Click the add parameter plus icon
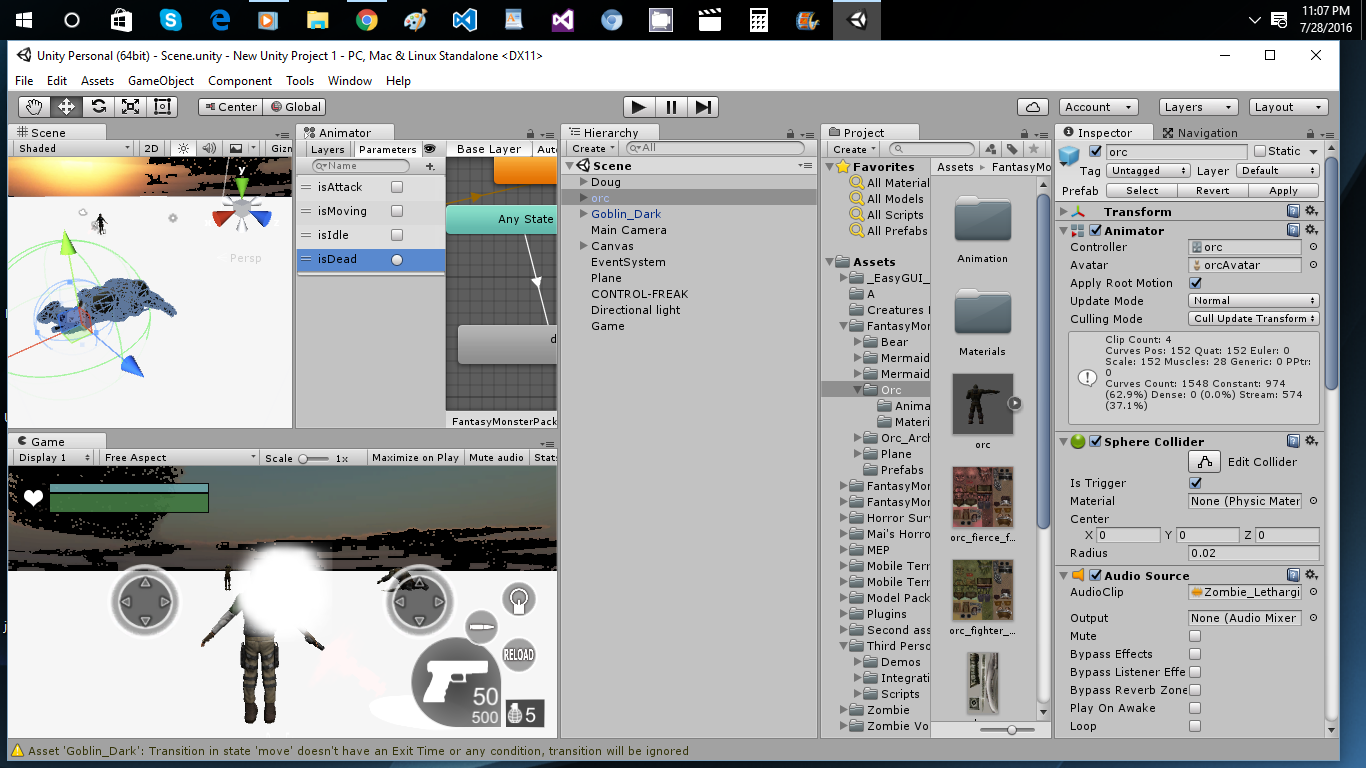1366x768 pixels. point(430,167)
